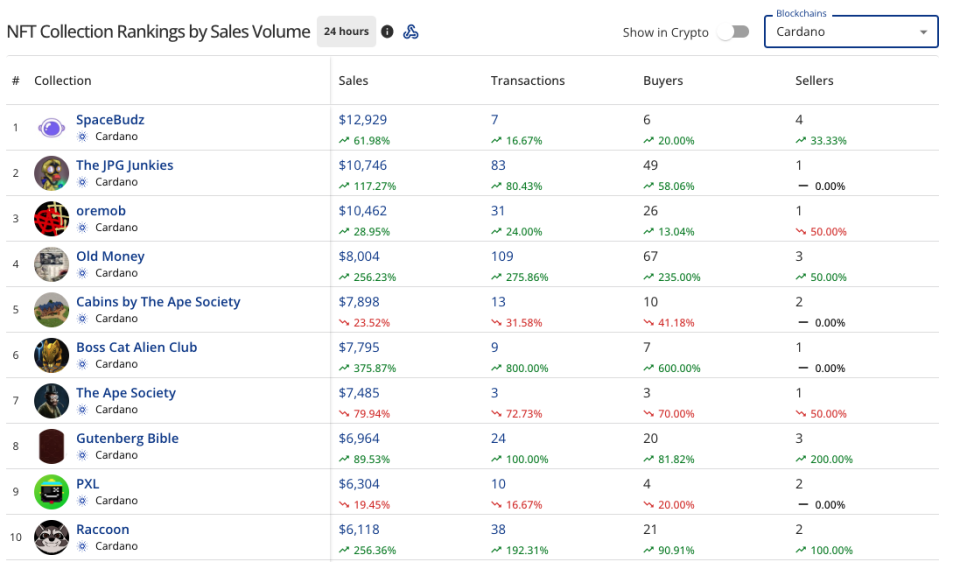Click the webhook icon next to info

tap(411, 32)
